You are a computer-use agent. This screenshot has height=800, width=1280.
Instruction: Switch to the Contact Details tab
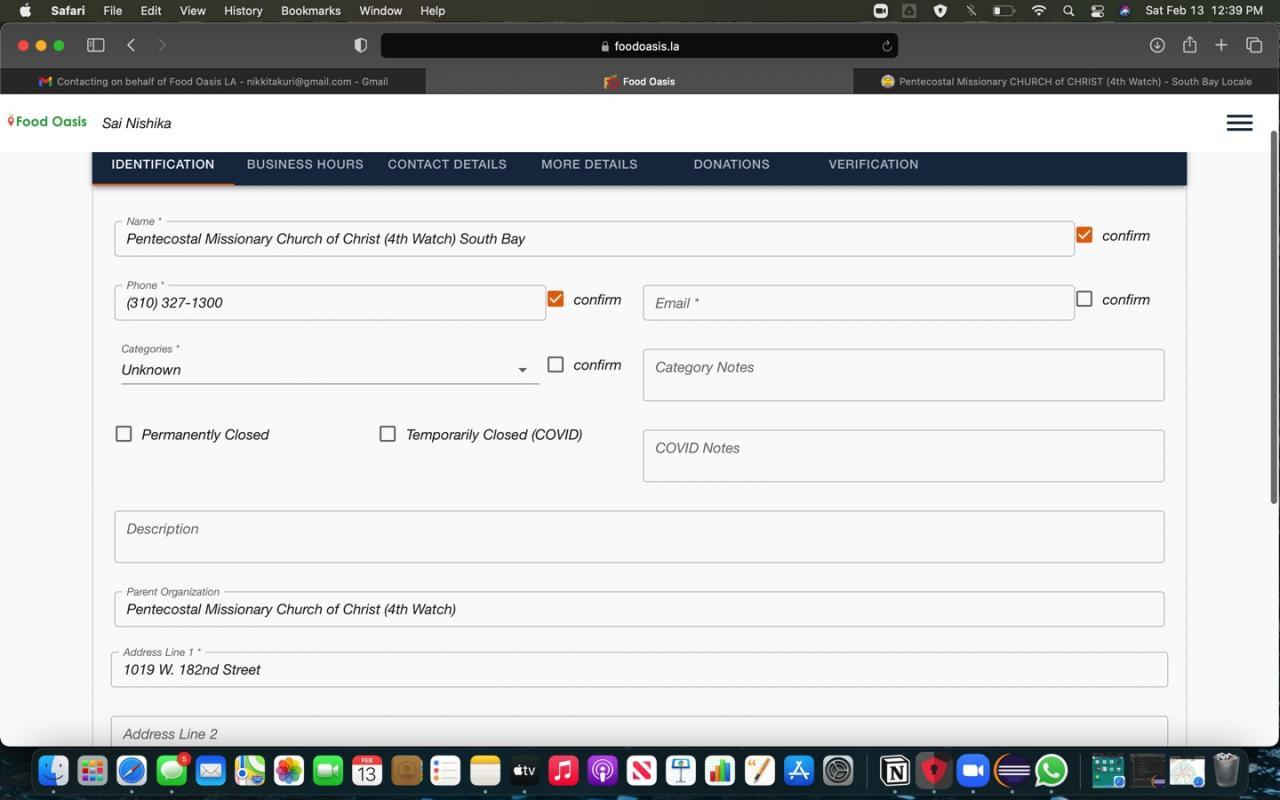[x=447, y=164]
